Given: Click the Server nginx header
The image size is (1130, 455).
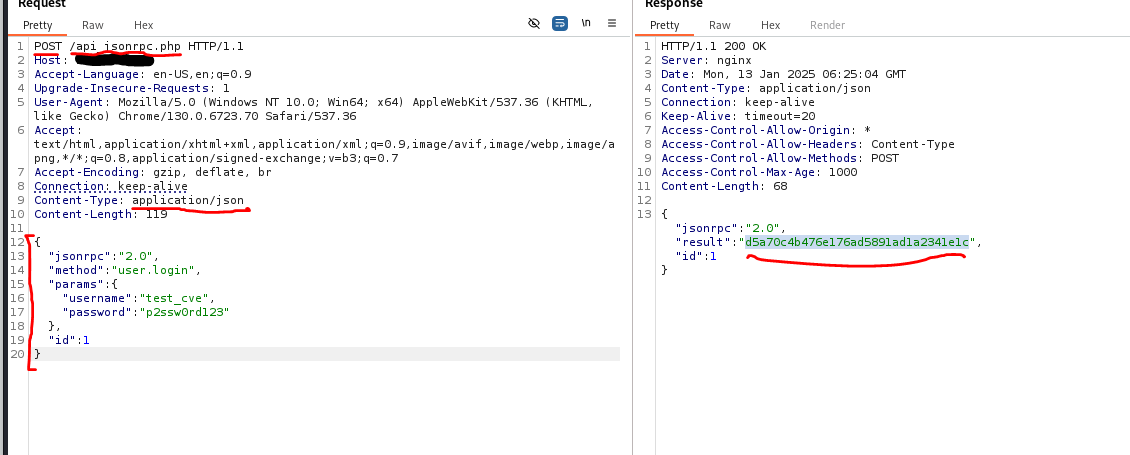Looking at the screenshot, I should [x=706, y=61].
